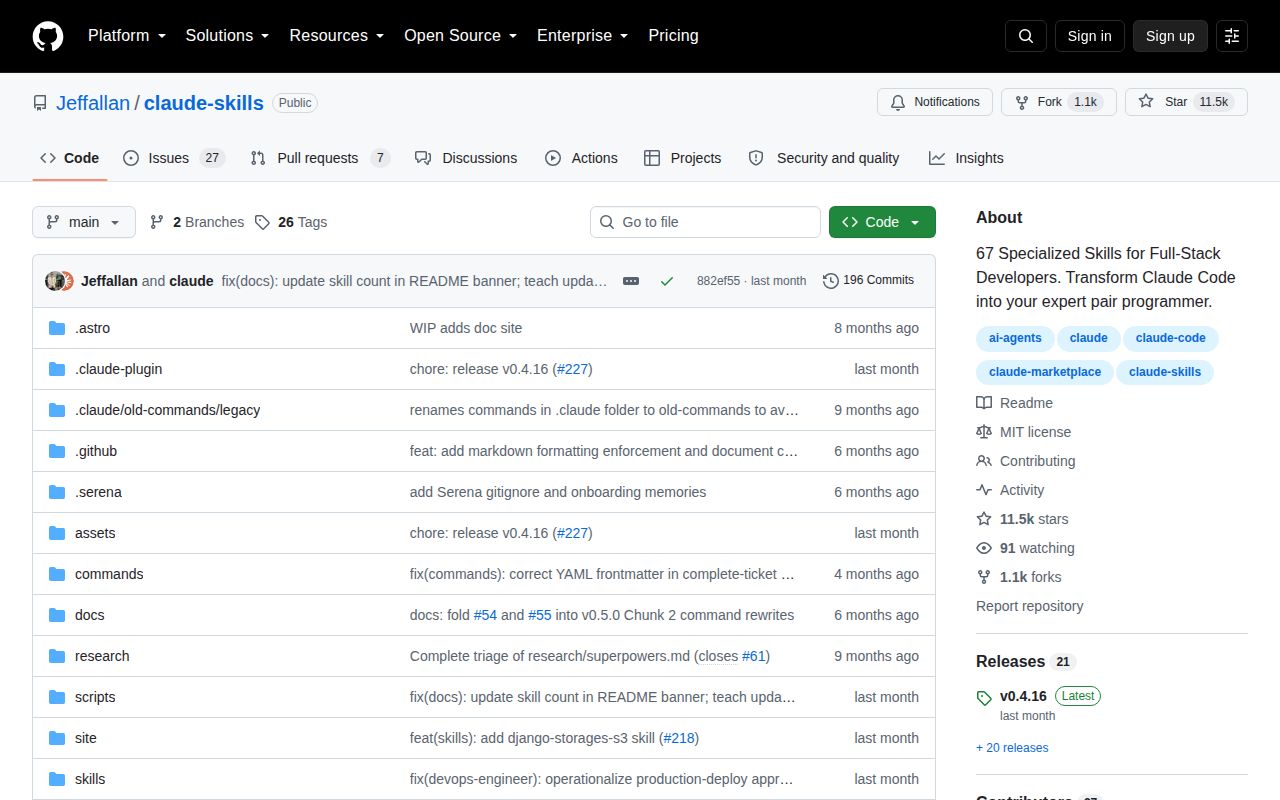This screenshot has width=1280, height=800.
Task: Click folder icon of .github row
Action: pos(57,451)
